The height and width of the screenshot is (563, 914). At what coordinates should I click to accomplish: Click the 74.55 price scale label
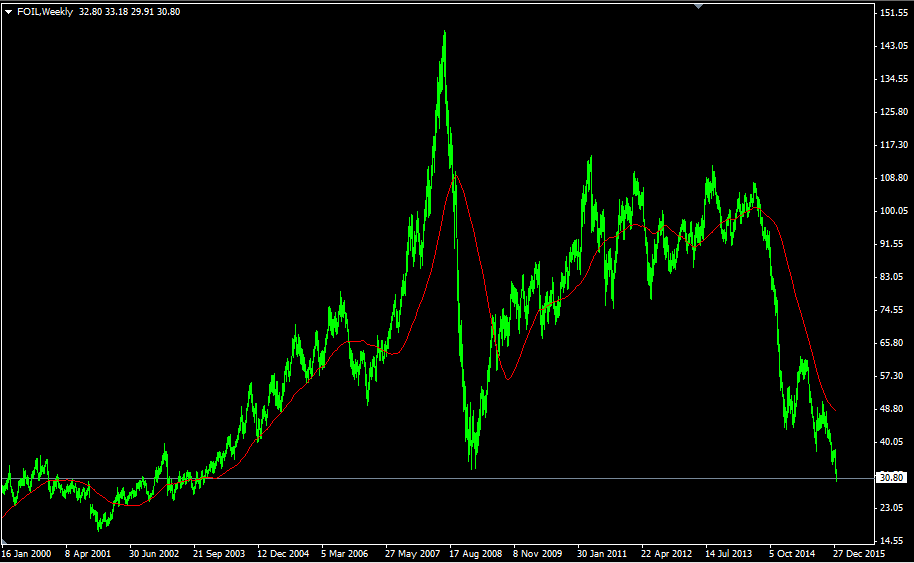[x=894, y=310]
